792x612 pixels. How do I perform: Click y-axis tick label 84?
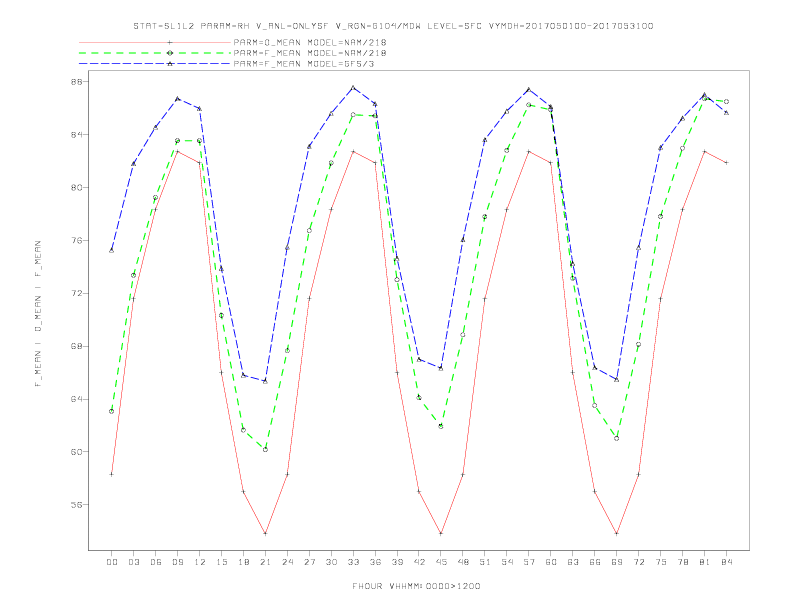[x=76, y=135]
